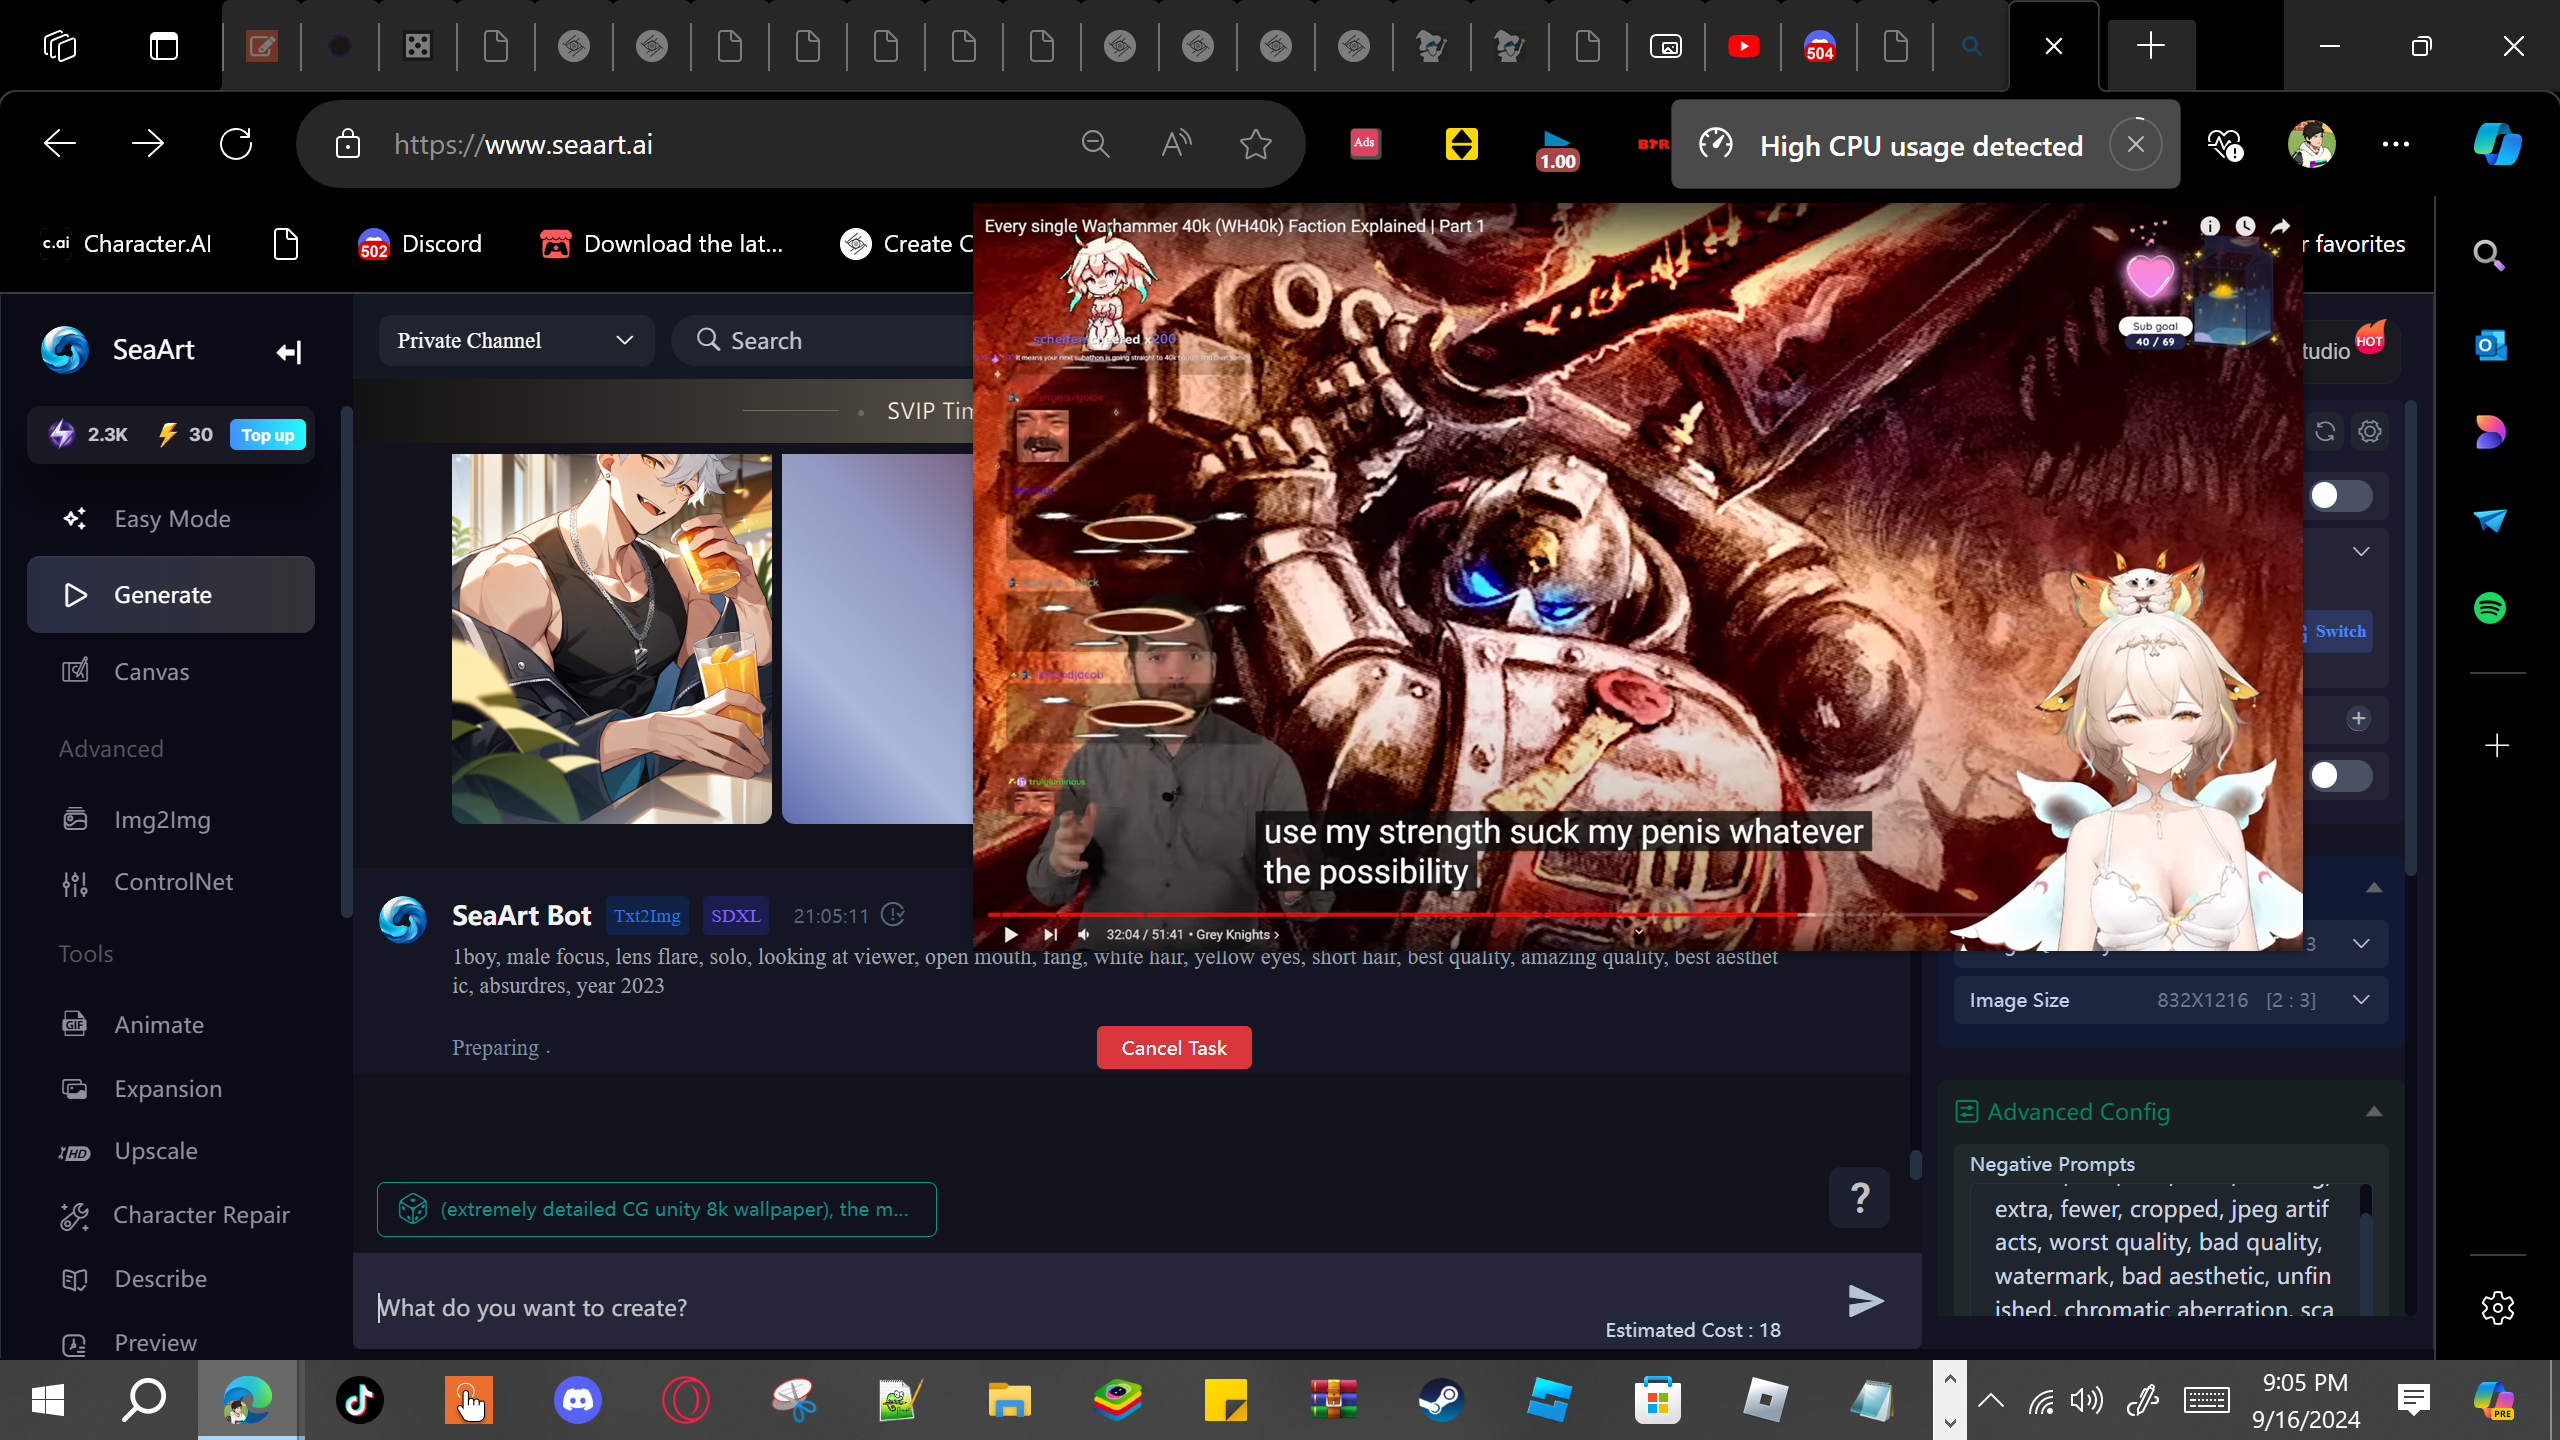This screenshot has width=2560, height=1440.
Task: Open the gear settings icon in the right panel
Action: point(2370,431)
